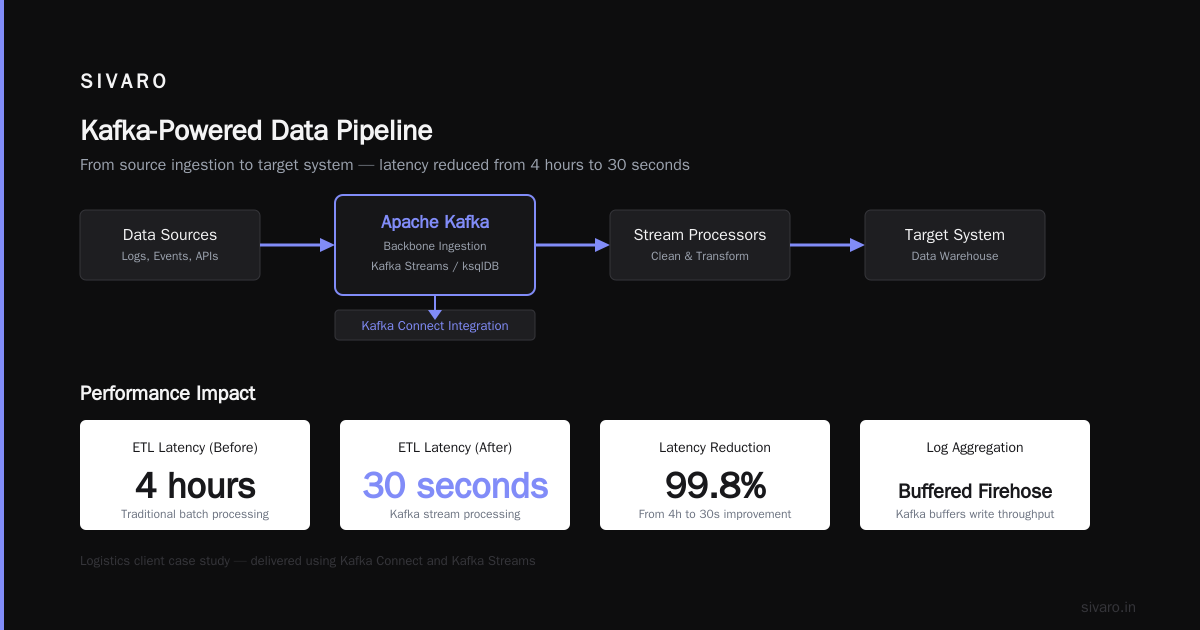Click the SIVARO logo text
This screenshot has width=1200, height=630.
point(124,82)
